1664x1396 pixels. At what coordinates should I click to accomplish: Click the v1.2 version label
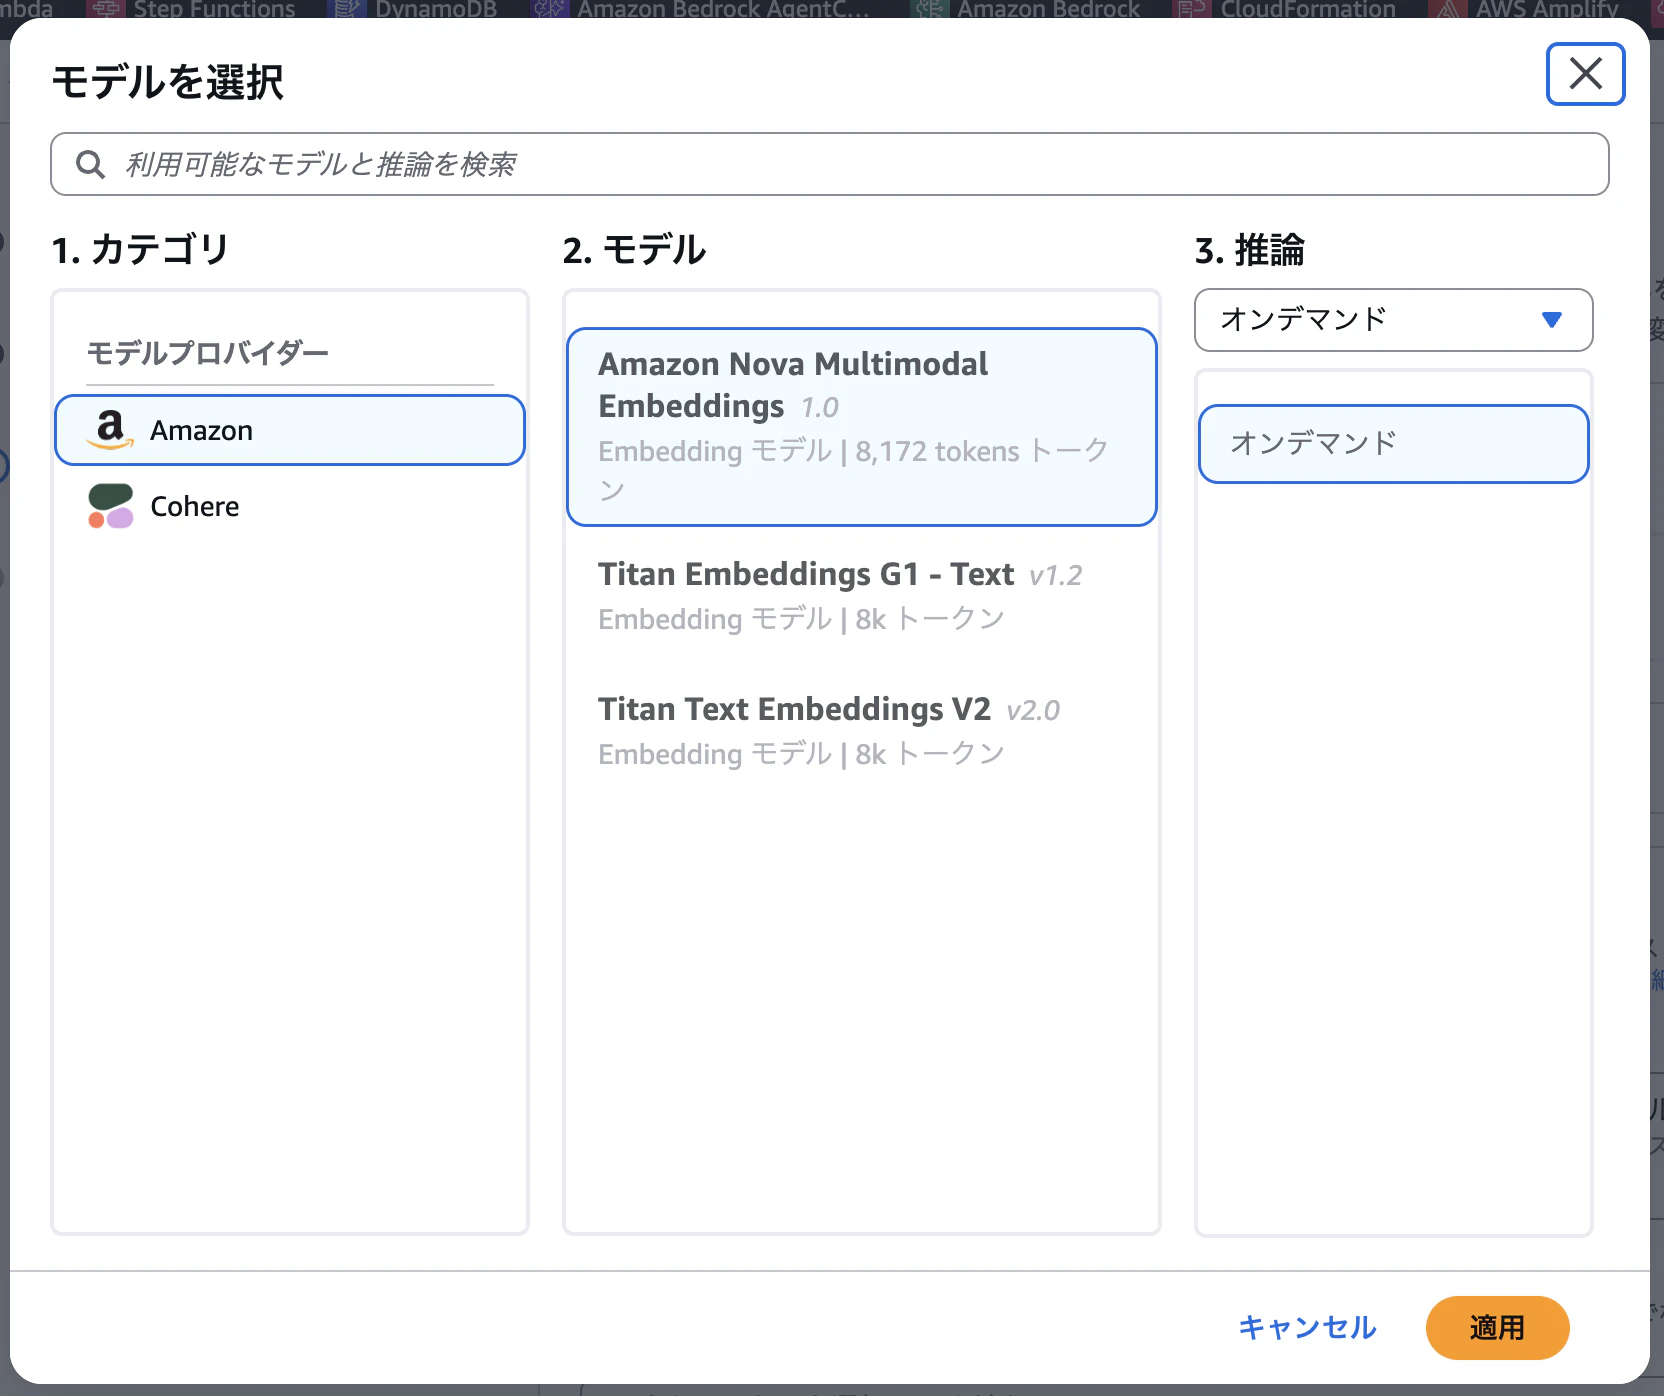[1056, 576]
